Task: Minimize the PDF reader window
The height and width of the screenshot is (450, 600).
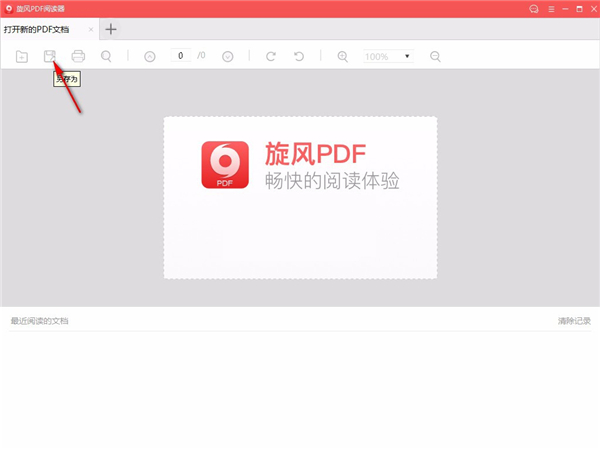Action: pos(565,9)
